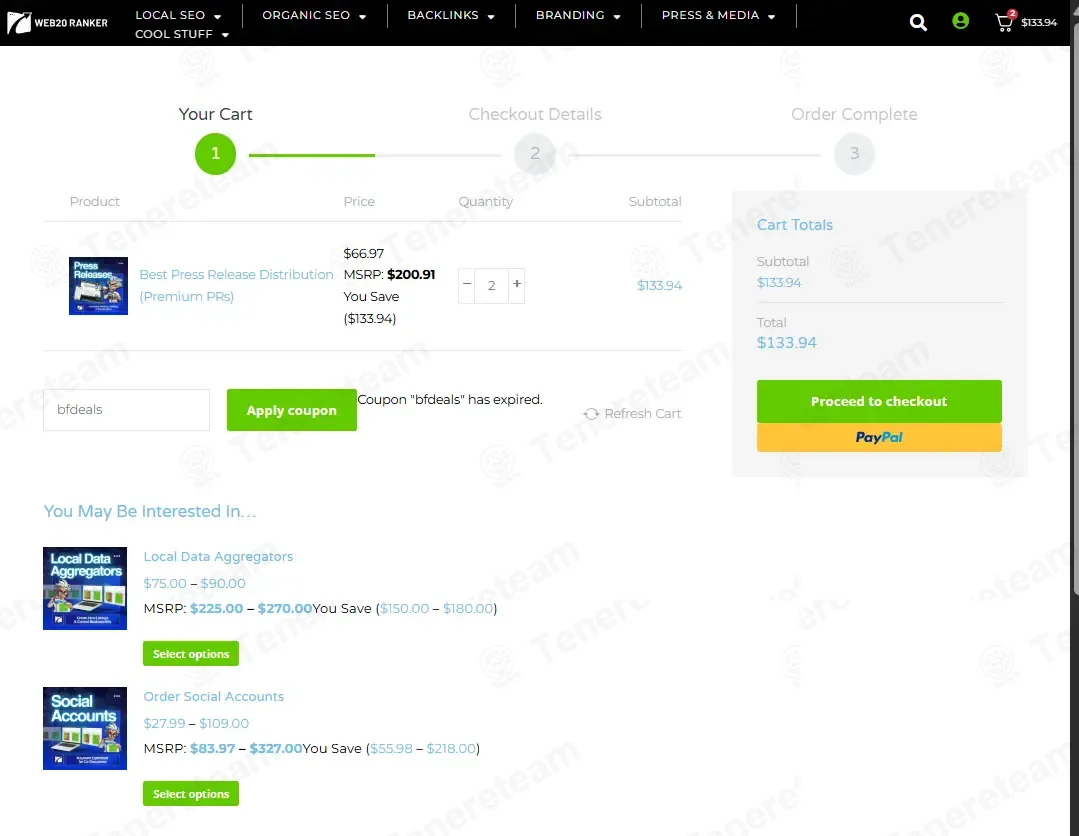Click the Checkout Details step label
The image size is (1079, 836).
tap(535, 114)
